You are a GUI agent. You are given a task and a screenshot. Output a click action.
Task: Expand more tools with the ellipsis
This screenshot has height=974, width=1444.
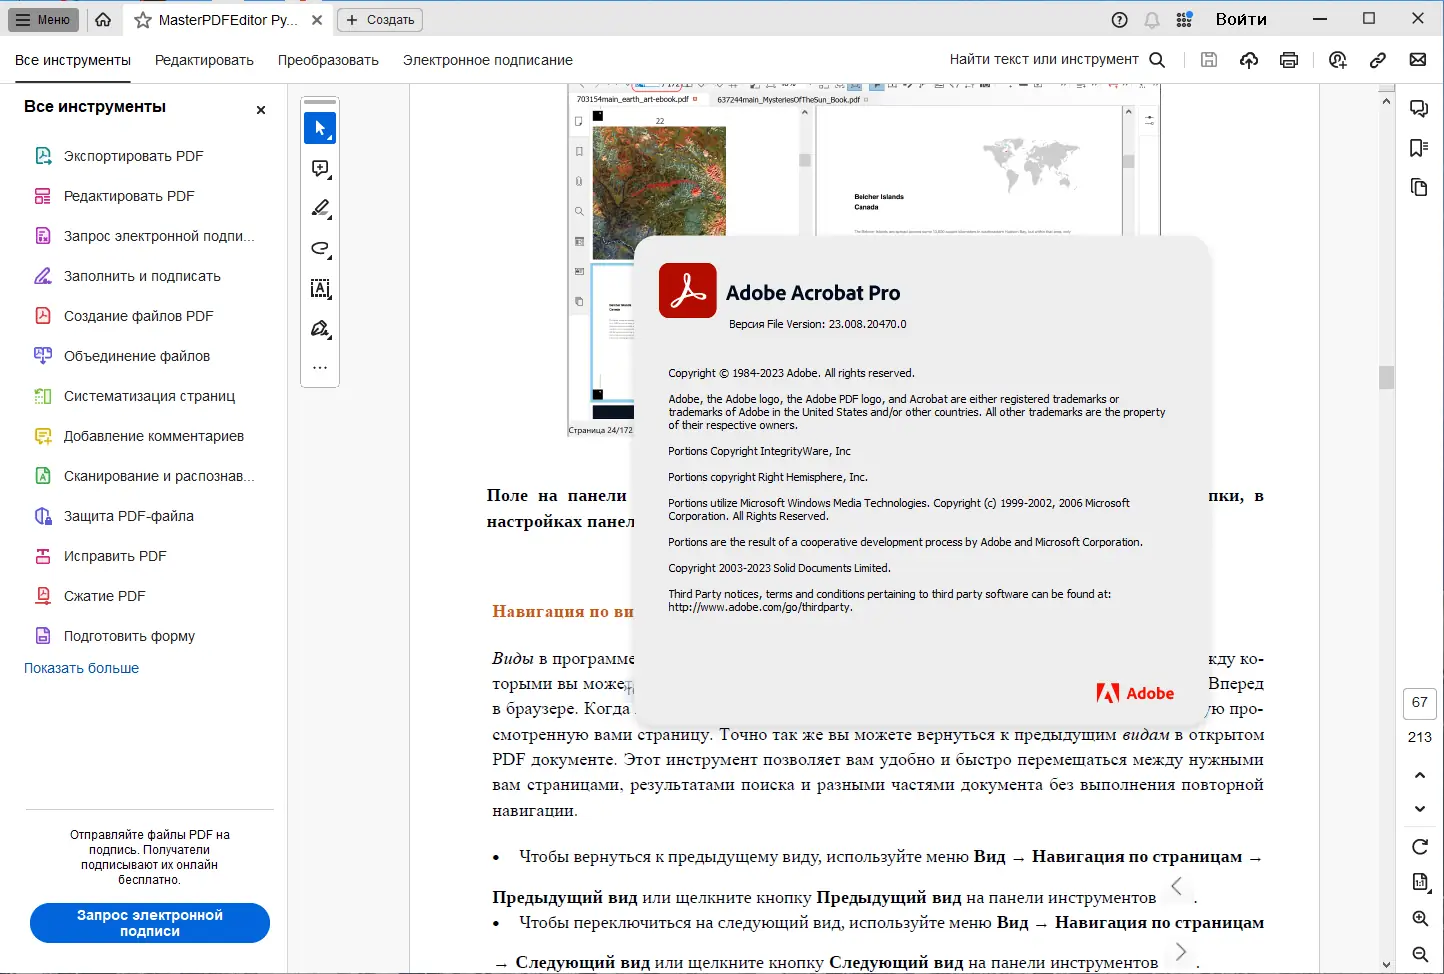pyautogui.click(x=320, y=367)
